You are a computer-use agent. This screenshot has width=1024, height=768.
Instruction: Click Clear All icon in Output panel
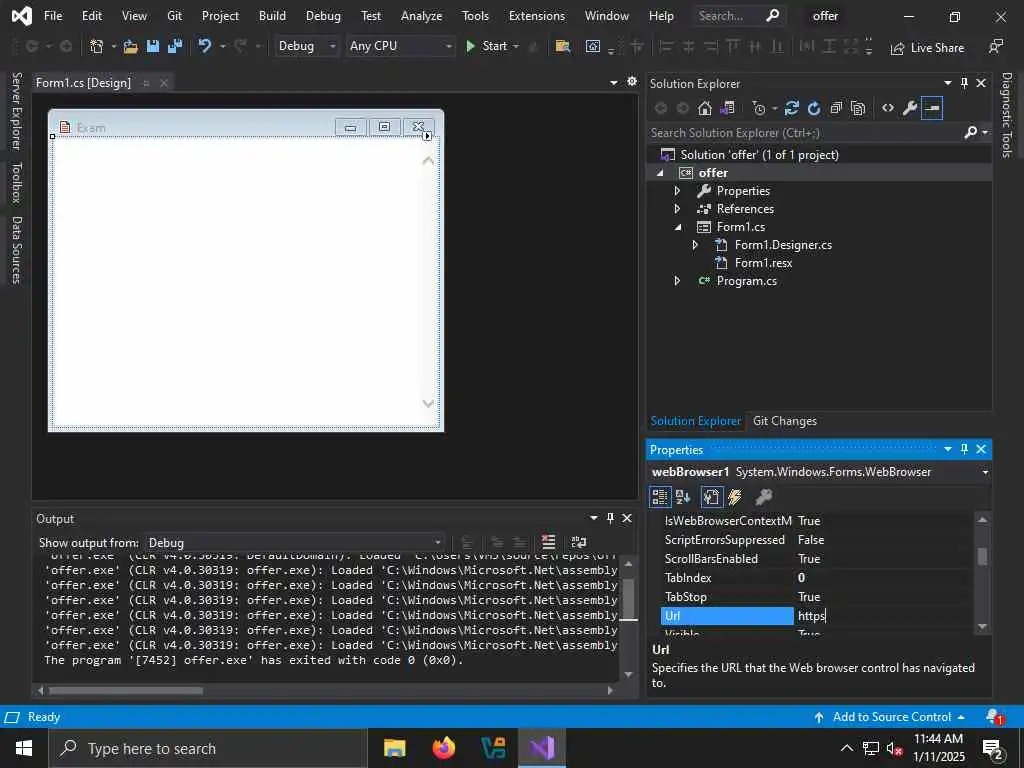pos(549,542)
